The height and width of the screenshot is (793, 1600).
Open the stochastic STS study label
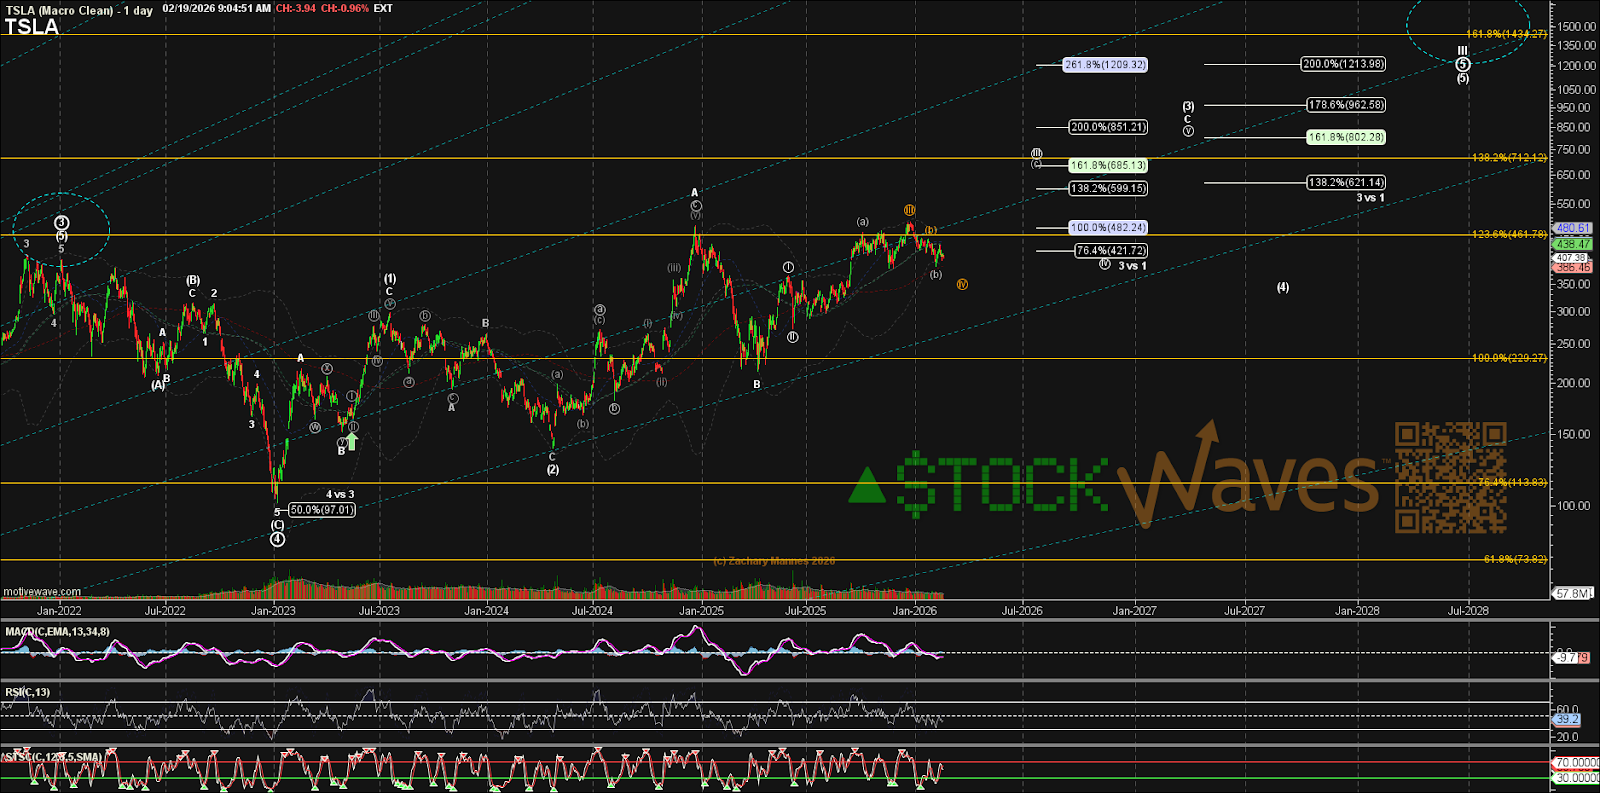52,757
